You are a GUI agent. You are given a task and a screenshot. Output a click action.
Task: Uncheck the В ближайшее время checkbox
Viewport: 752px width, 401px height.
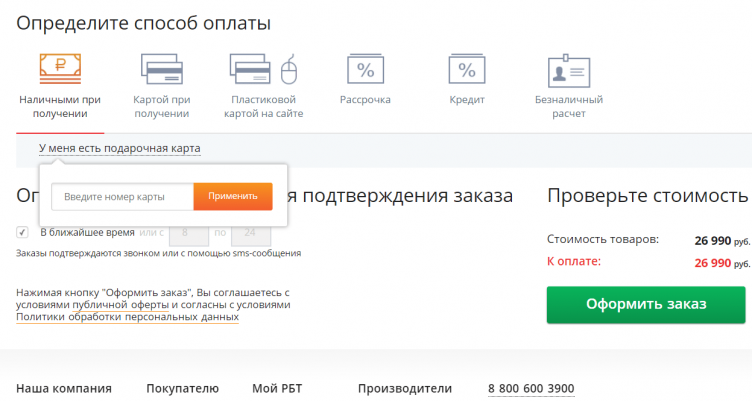22,232
